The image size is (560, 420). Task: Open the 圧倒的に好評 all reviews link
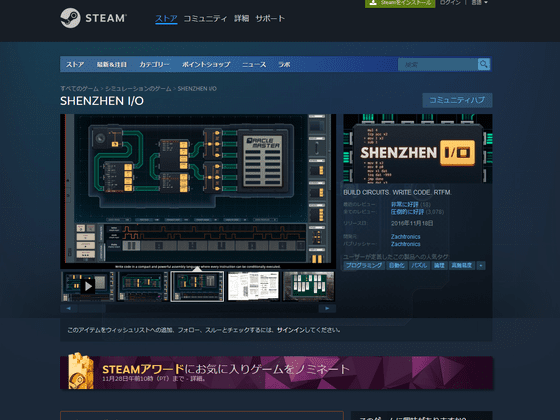click(x=407, y=212)
